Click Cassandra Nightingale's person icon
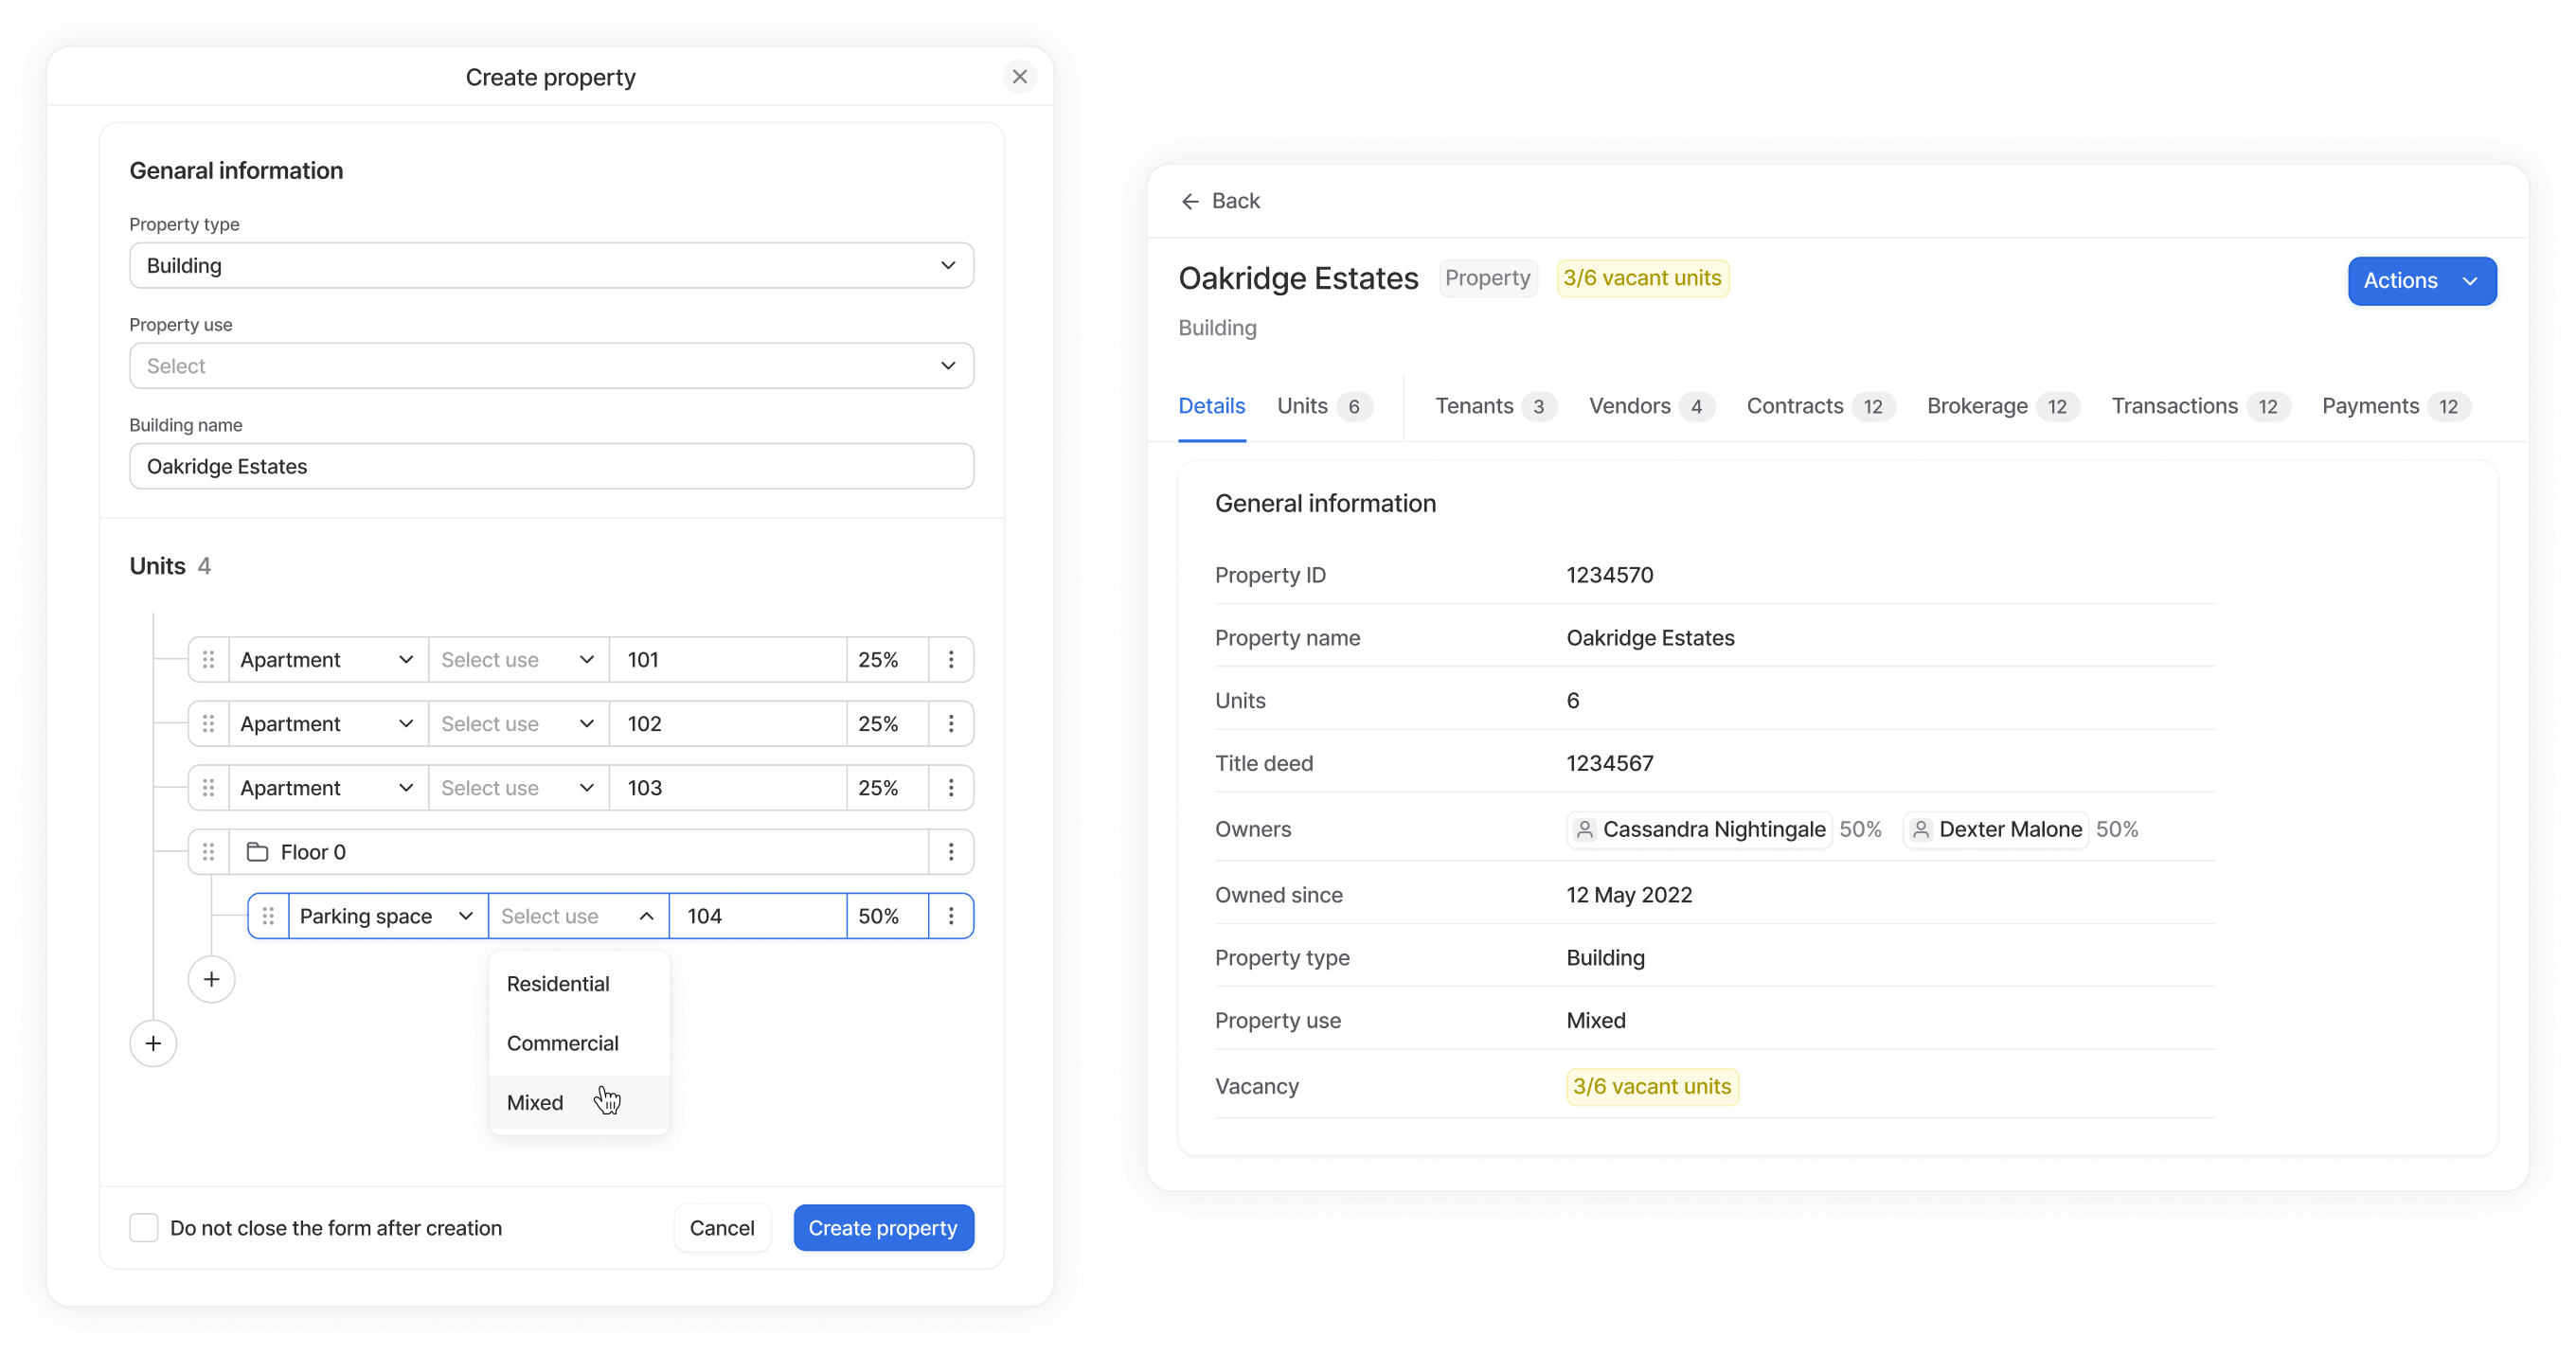The height and width of the screenshot is (1354, 2576). [1584, 830]
